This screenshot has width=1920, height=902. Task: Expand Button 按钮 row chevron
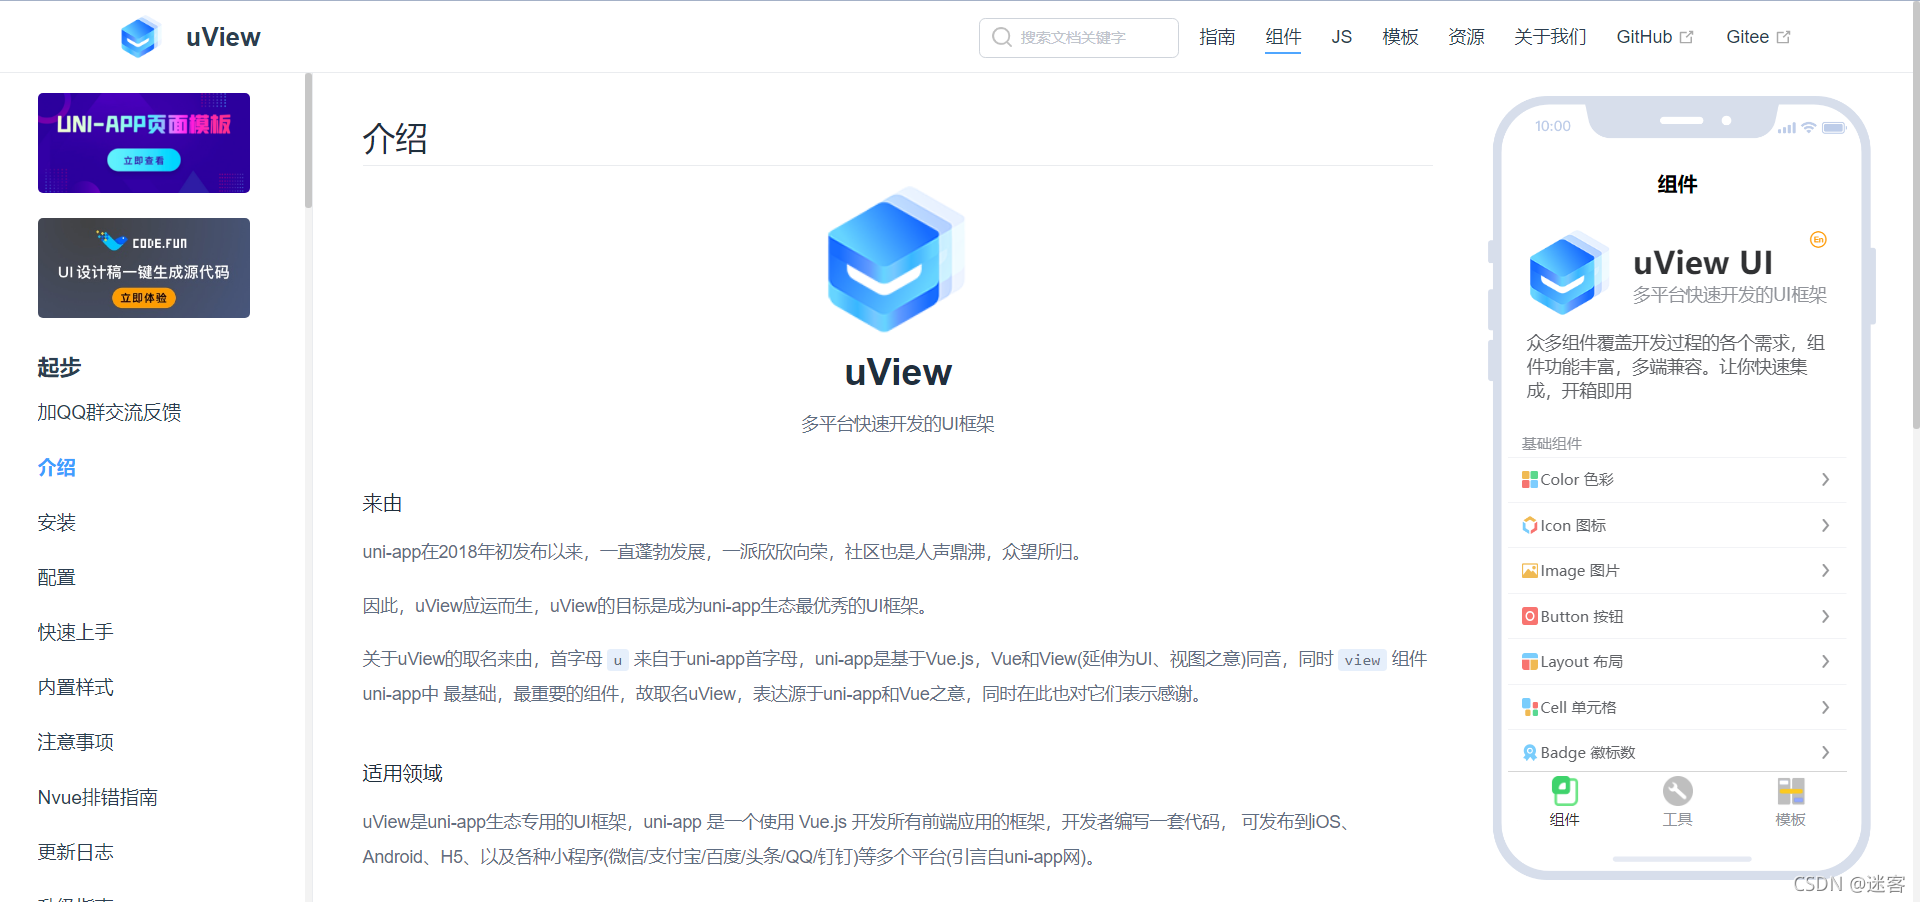click(1825, 616)
